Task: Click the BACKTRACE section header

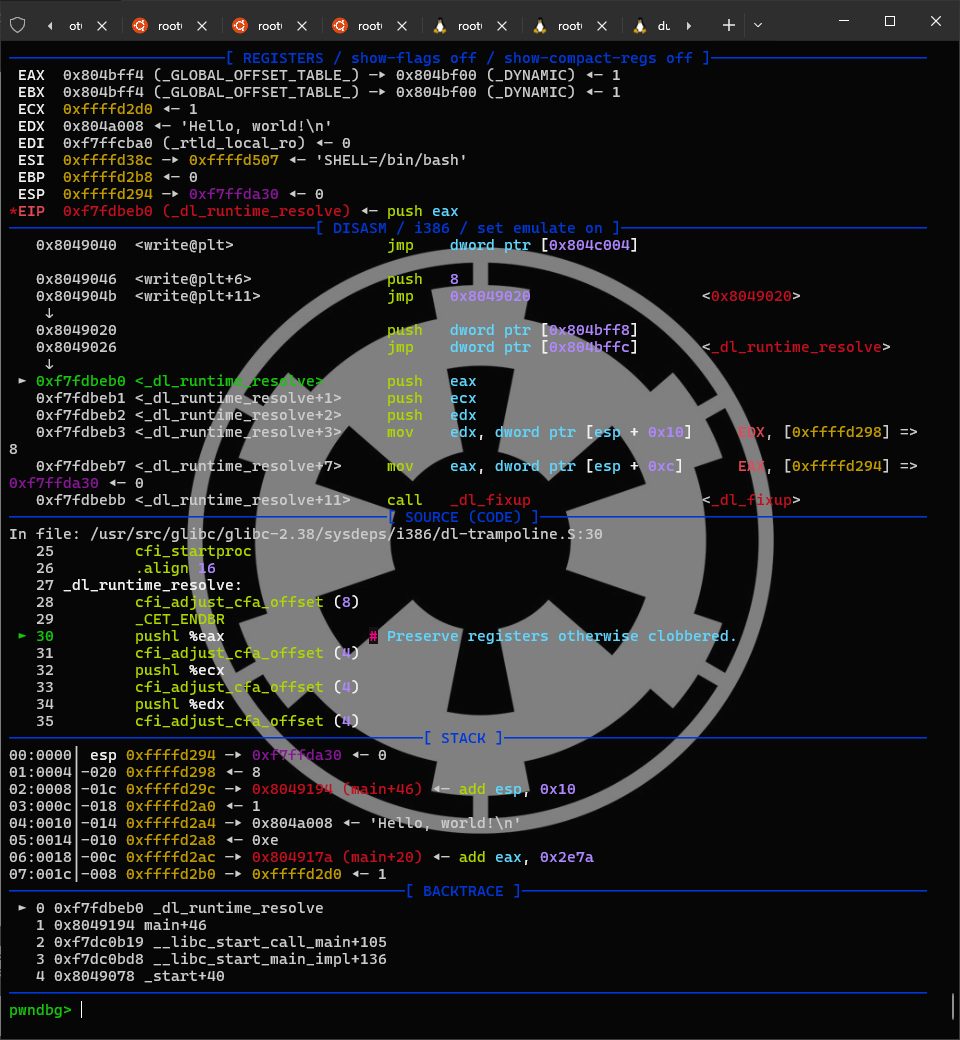Action: click(463, 891)
